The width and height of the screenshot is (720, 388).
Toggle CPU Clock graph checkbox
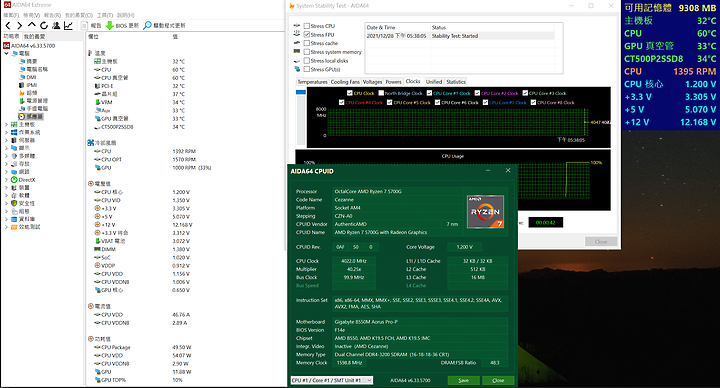tap(350, 93)
